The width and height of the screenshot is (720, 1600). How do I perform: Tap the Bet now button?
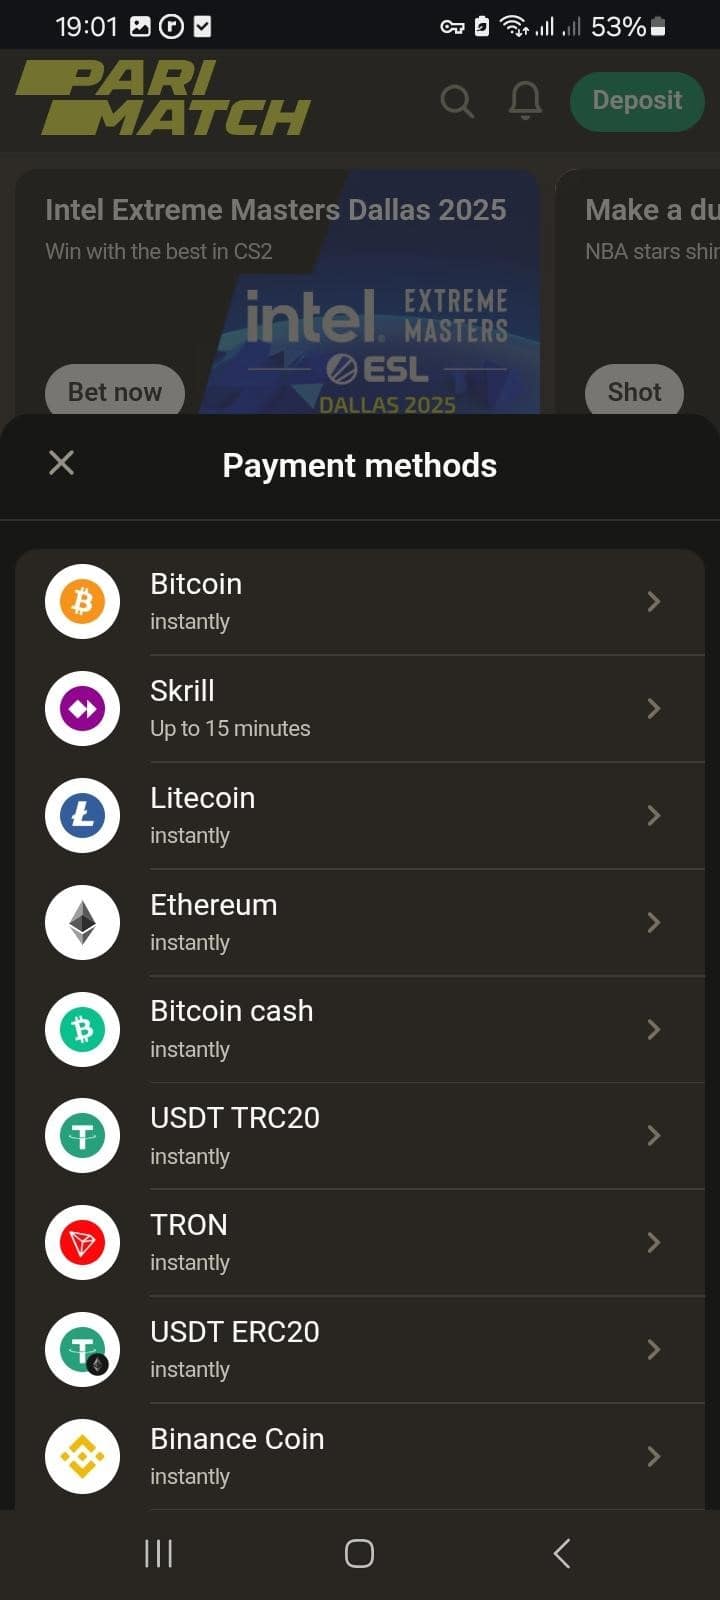click(x=115, y=392)
